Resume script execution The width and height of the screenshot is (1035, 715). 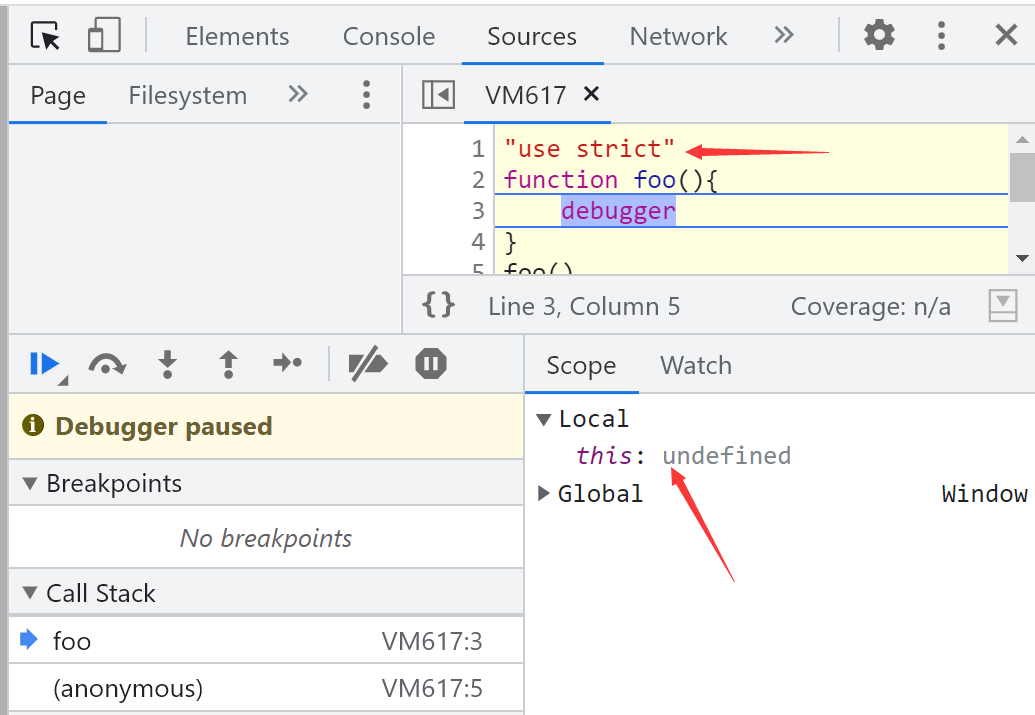45,364
